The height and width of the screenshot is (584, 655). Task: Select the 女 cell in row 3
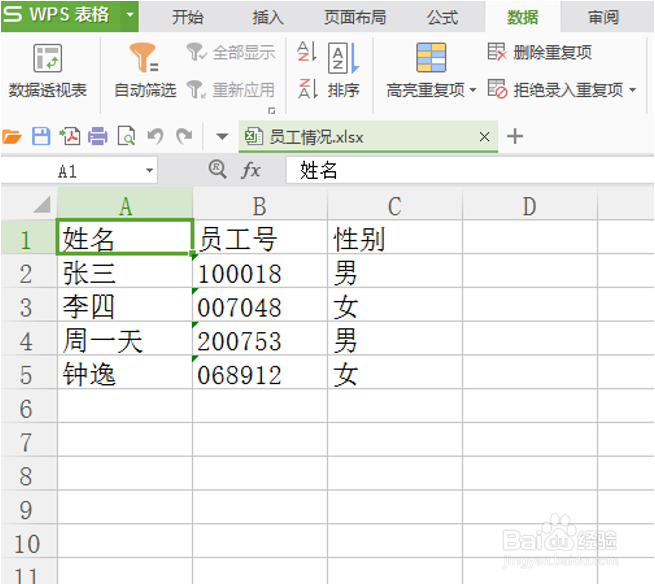(395, 305)
